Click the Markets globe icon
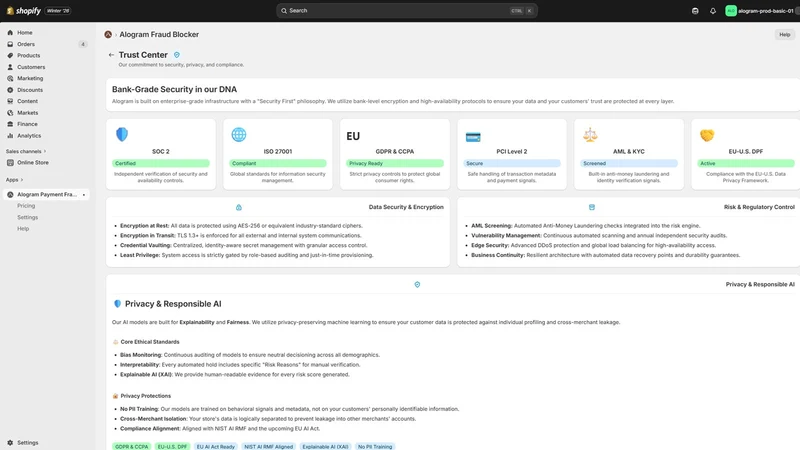The image size is (800, 450). pos(10,113)
